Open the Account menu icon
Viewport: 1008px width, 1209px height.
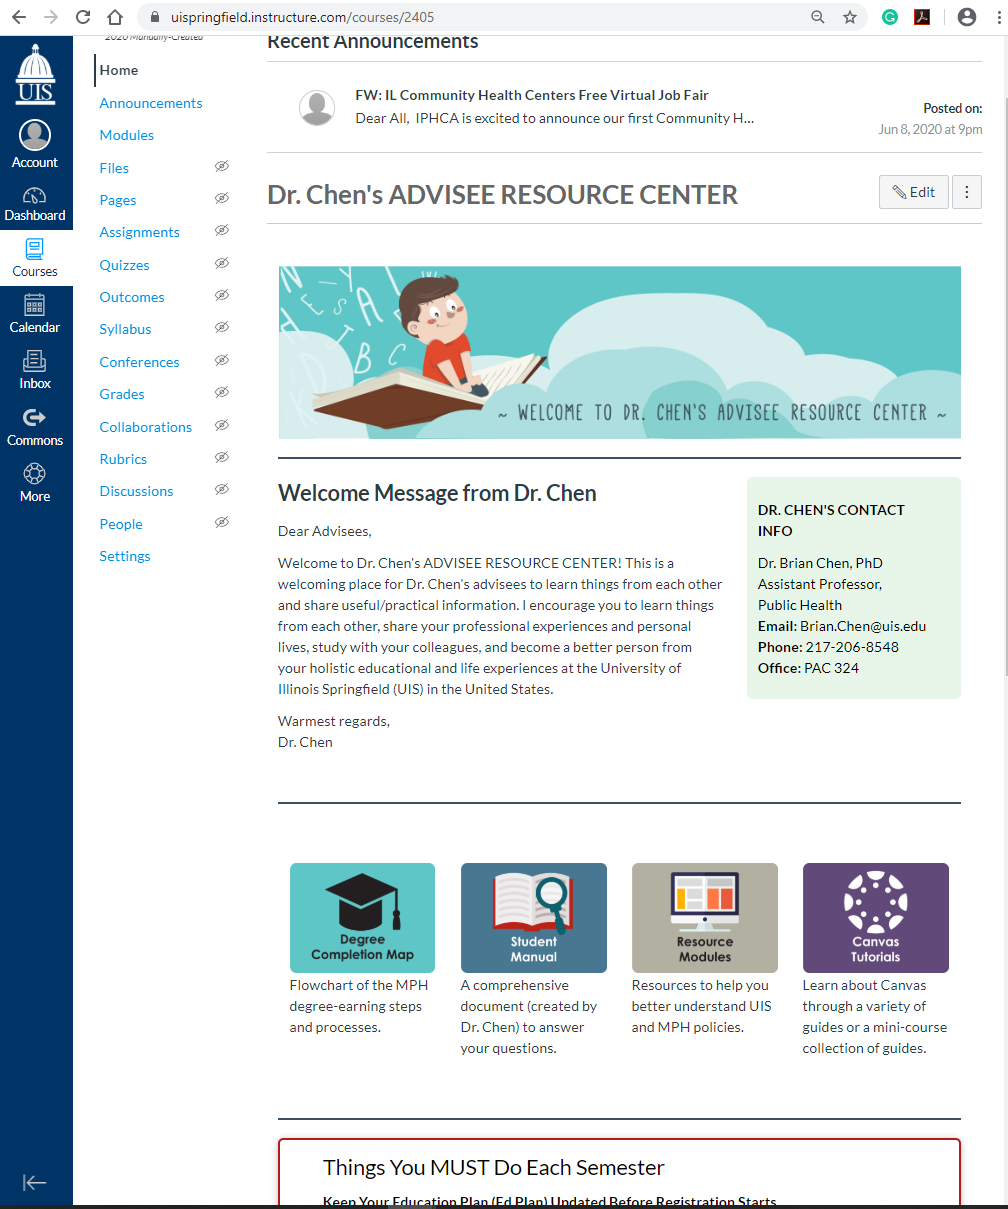35,136
